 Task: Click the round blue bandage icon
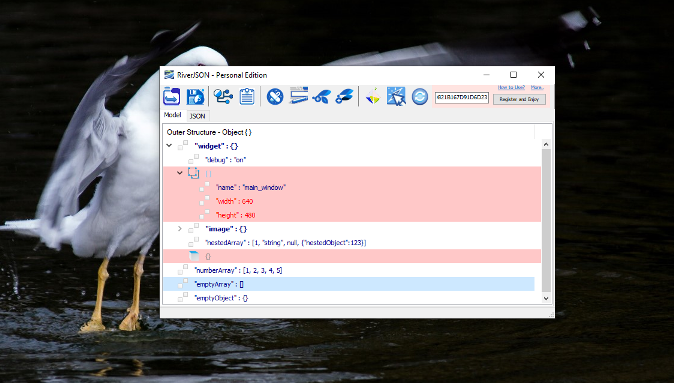275,96
